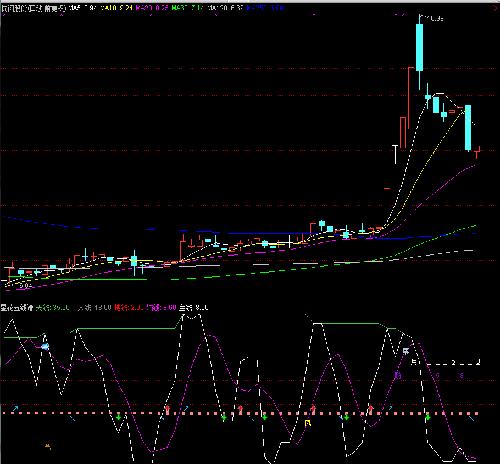This screenshot has height=464, width=500.
Task: Click the tallest cyan candlestick at the peak
Action: click(419, 47)
